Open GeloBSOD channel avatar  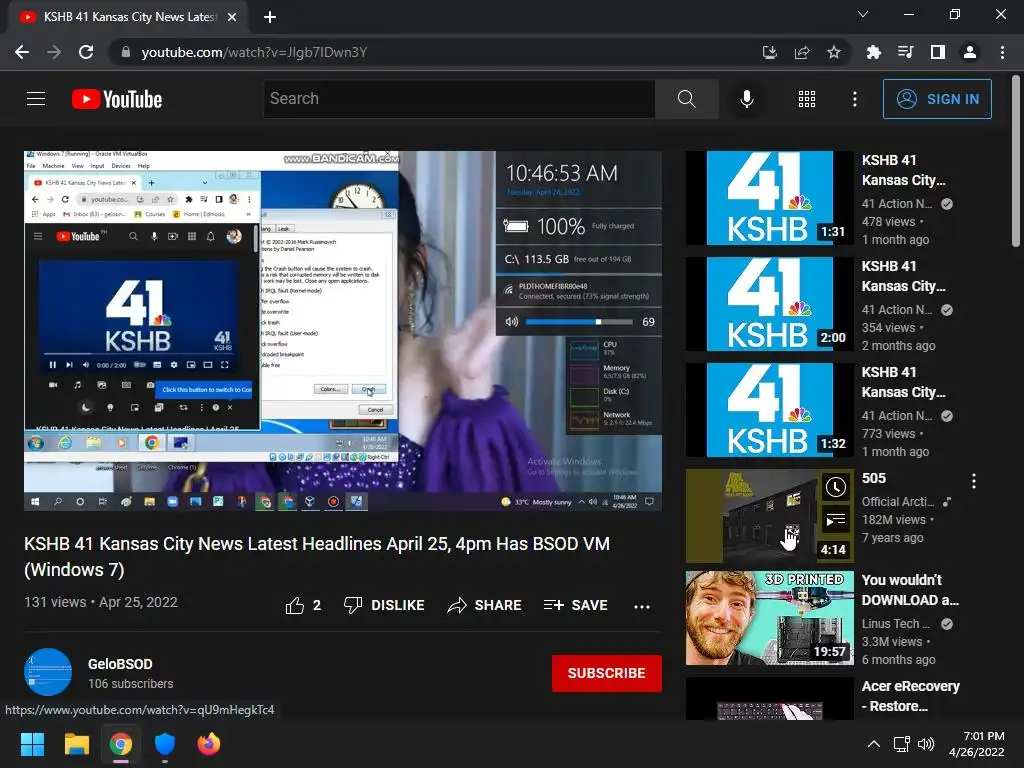click(48, 671)
